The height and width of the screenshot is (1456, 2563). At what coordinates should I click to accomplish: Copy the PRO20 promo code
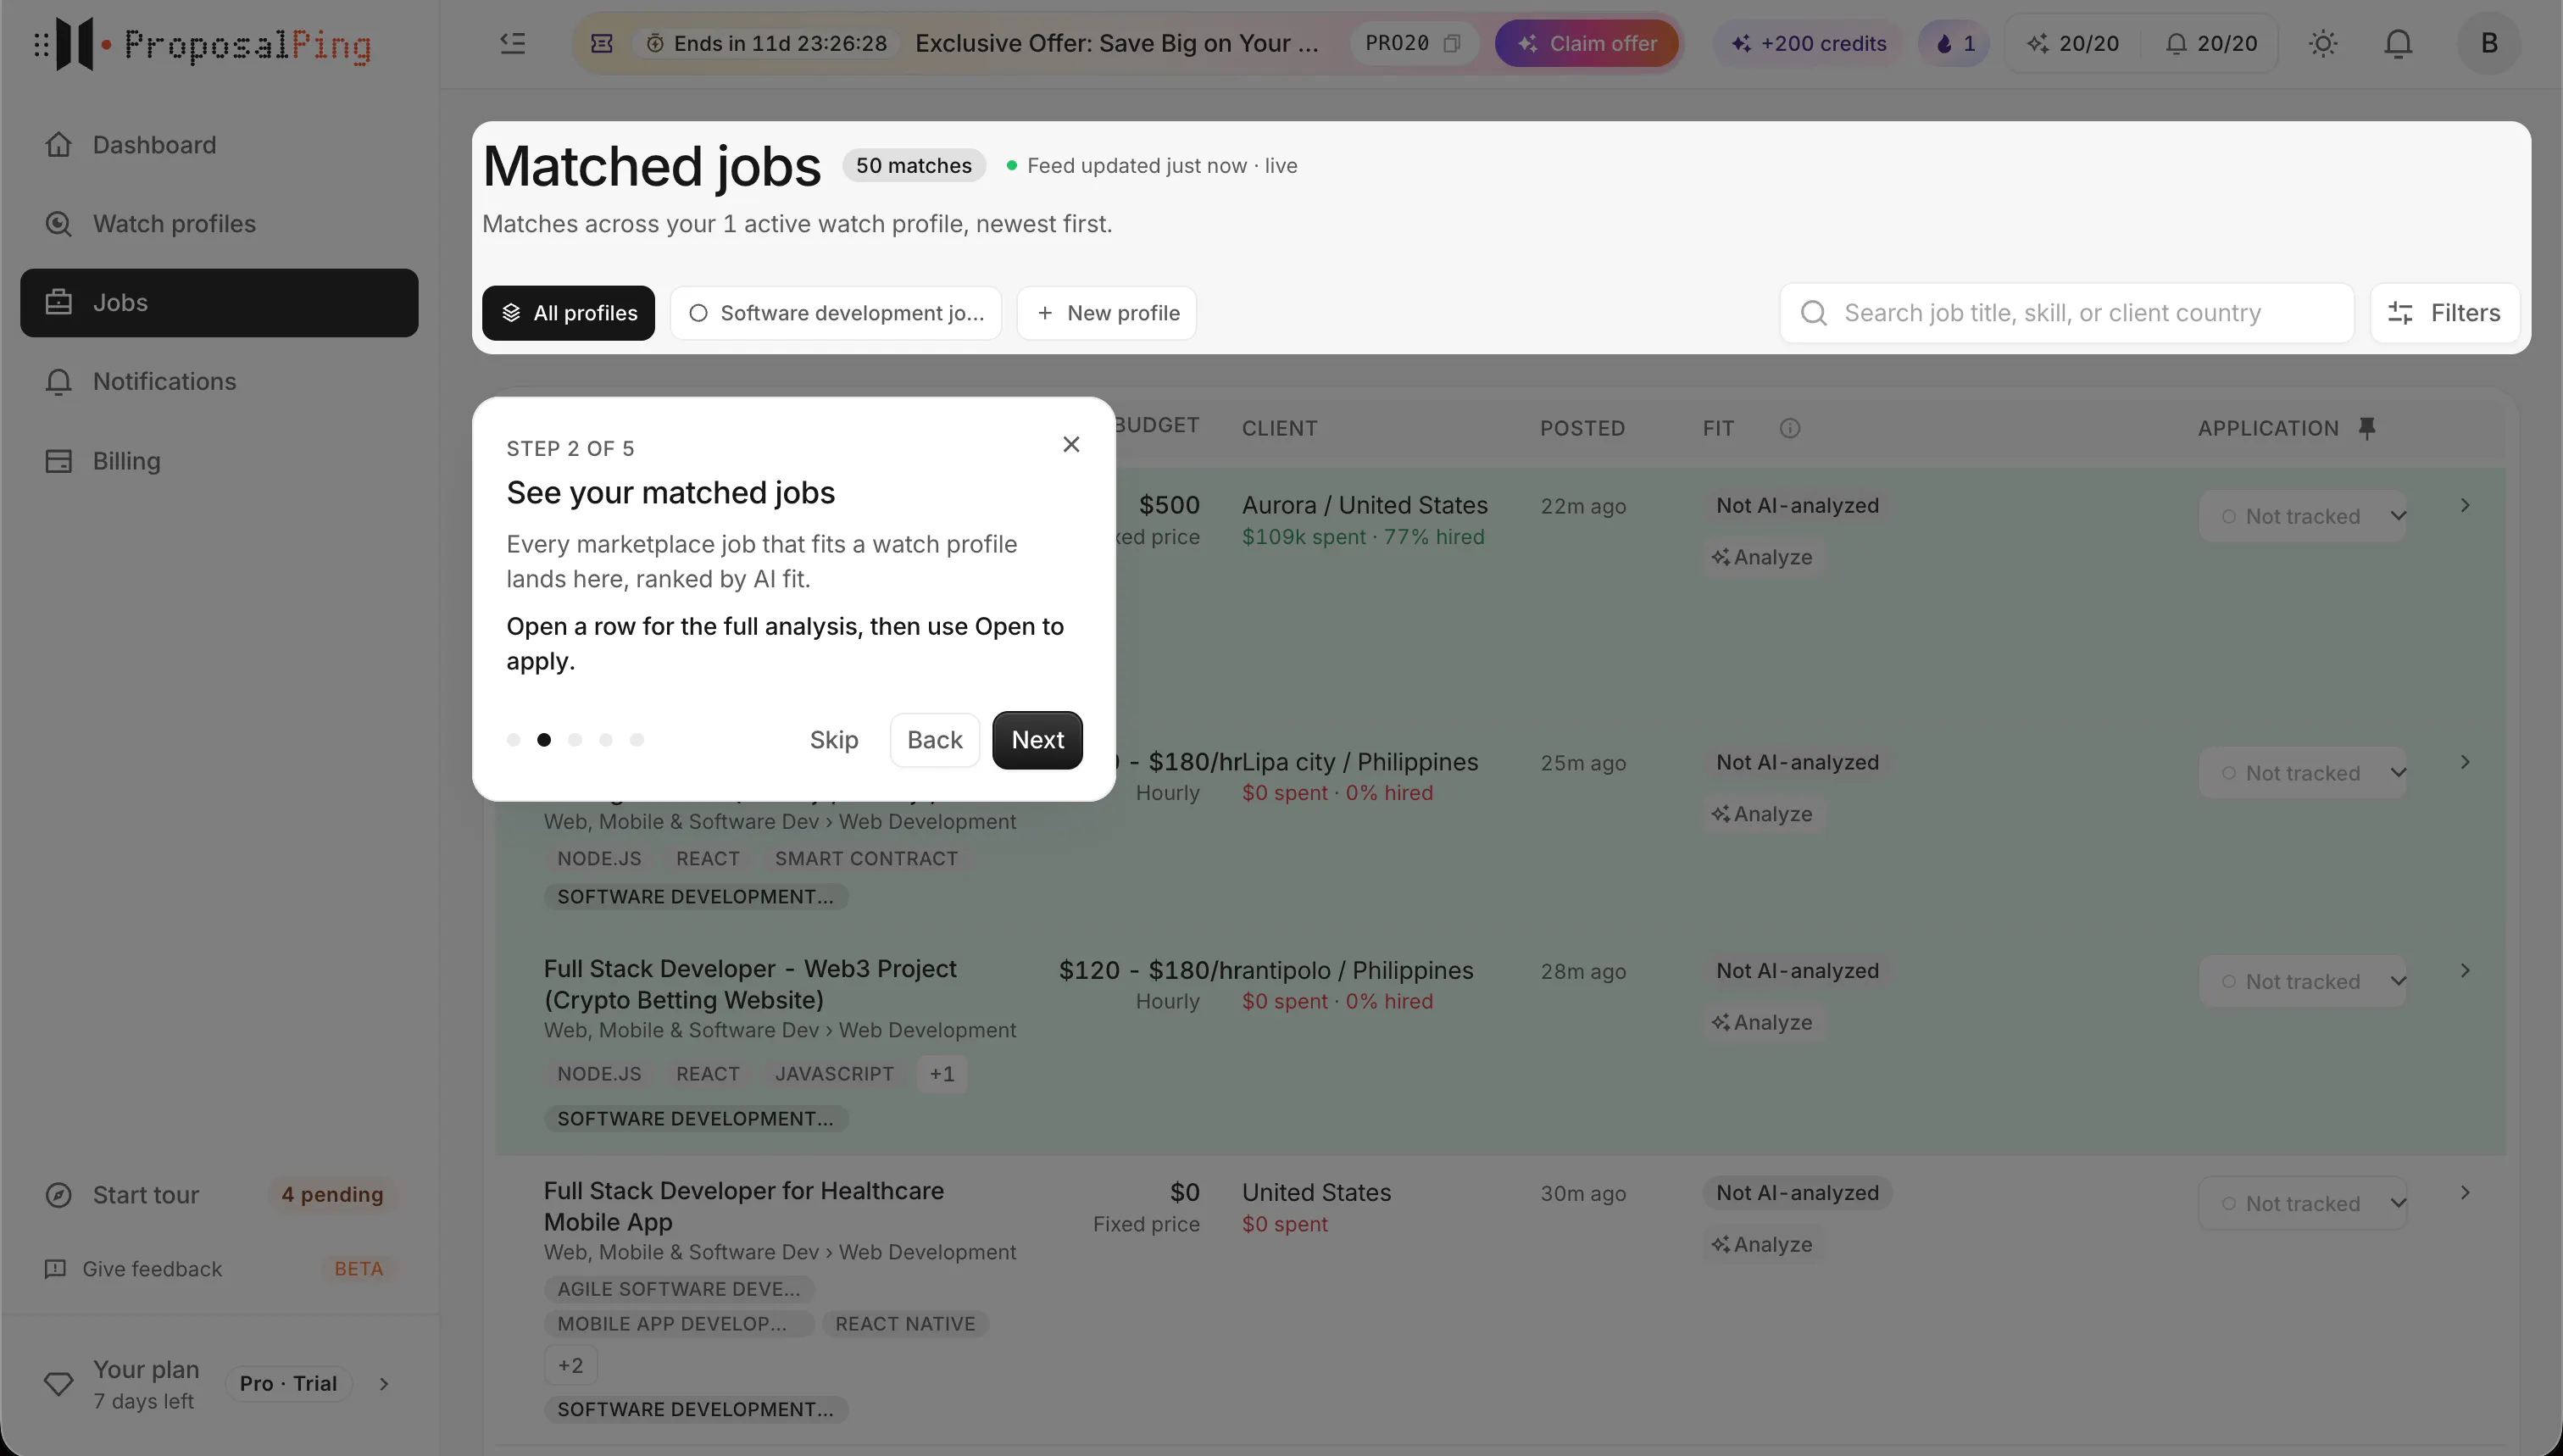click(1451, 43)
